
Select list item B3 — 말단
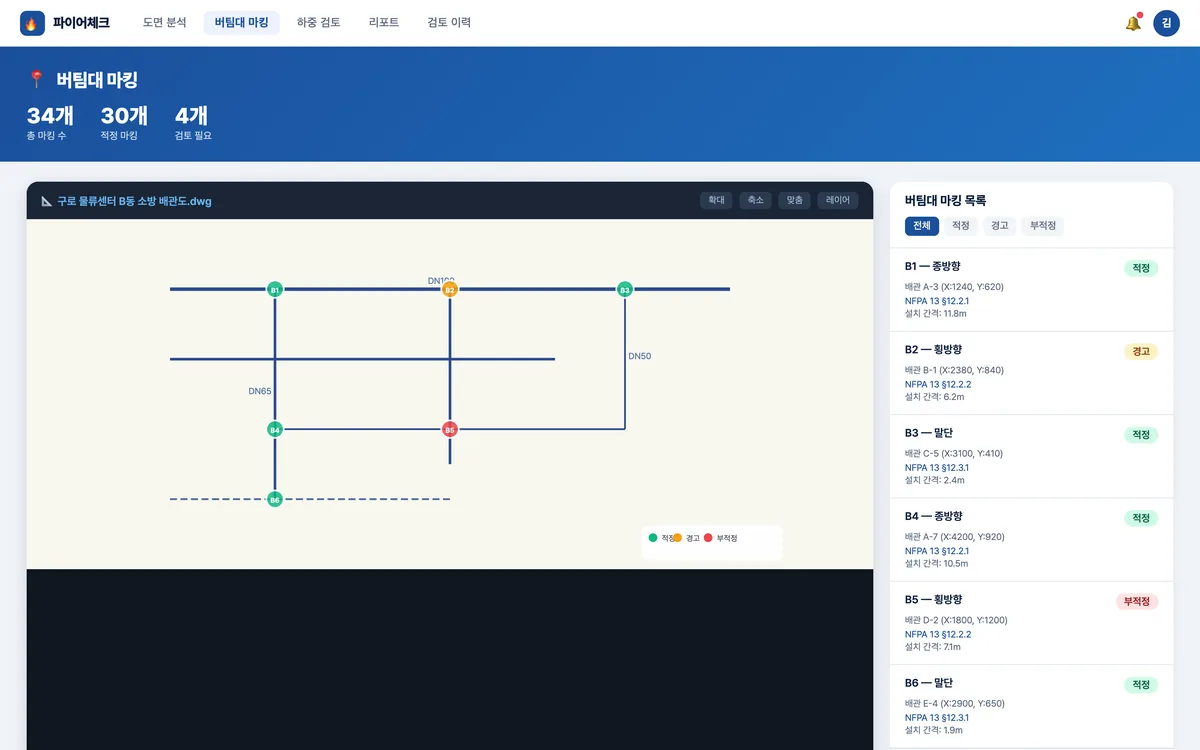[1031, 456]
